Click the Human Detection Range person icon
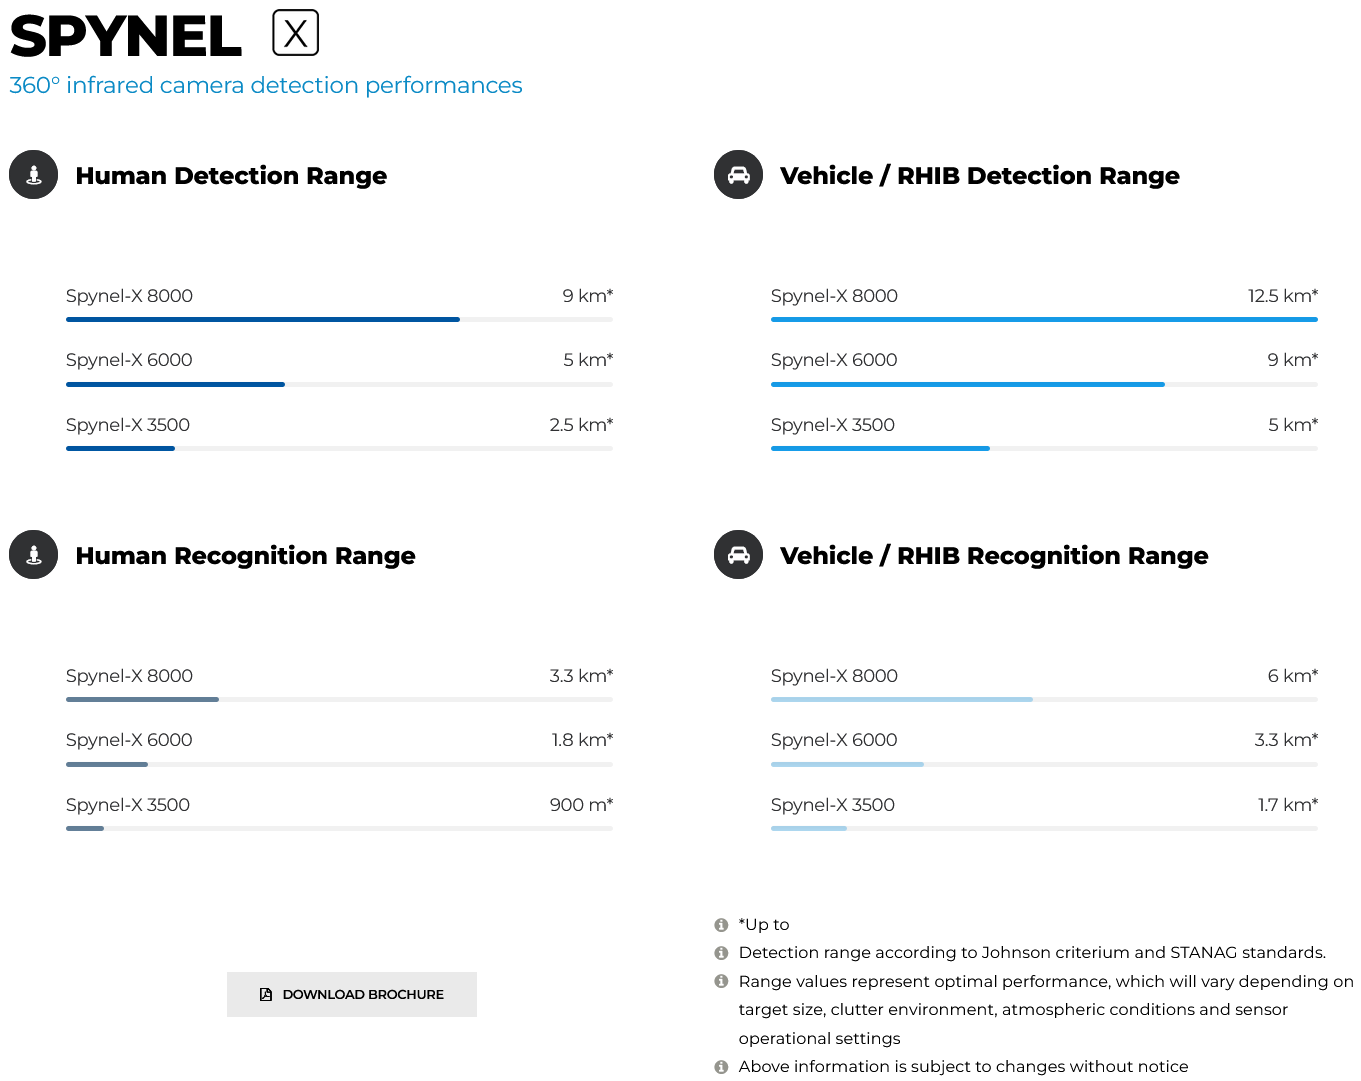Image resolution: width=1361 pixels, height=1081 pixels. click(x=34, y=175)
